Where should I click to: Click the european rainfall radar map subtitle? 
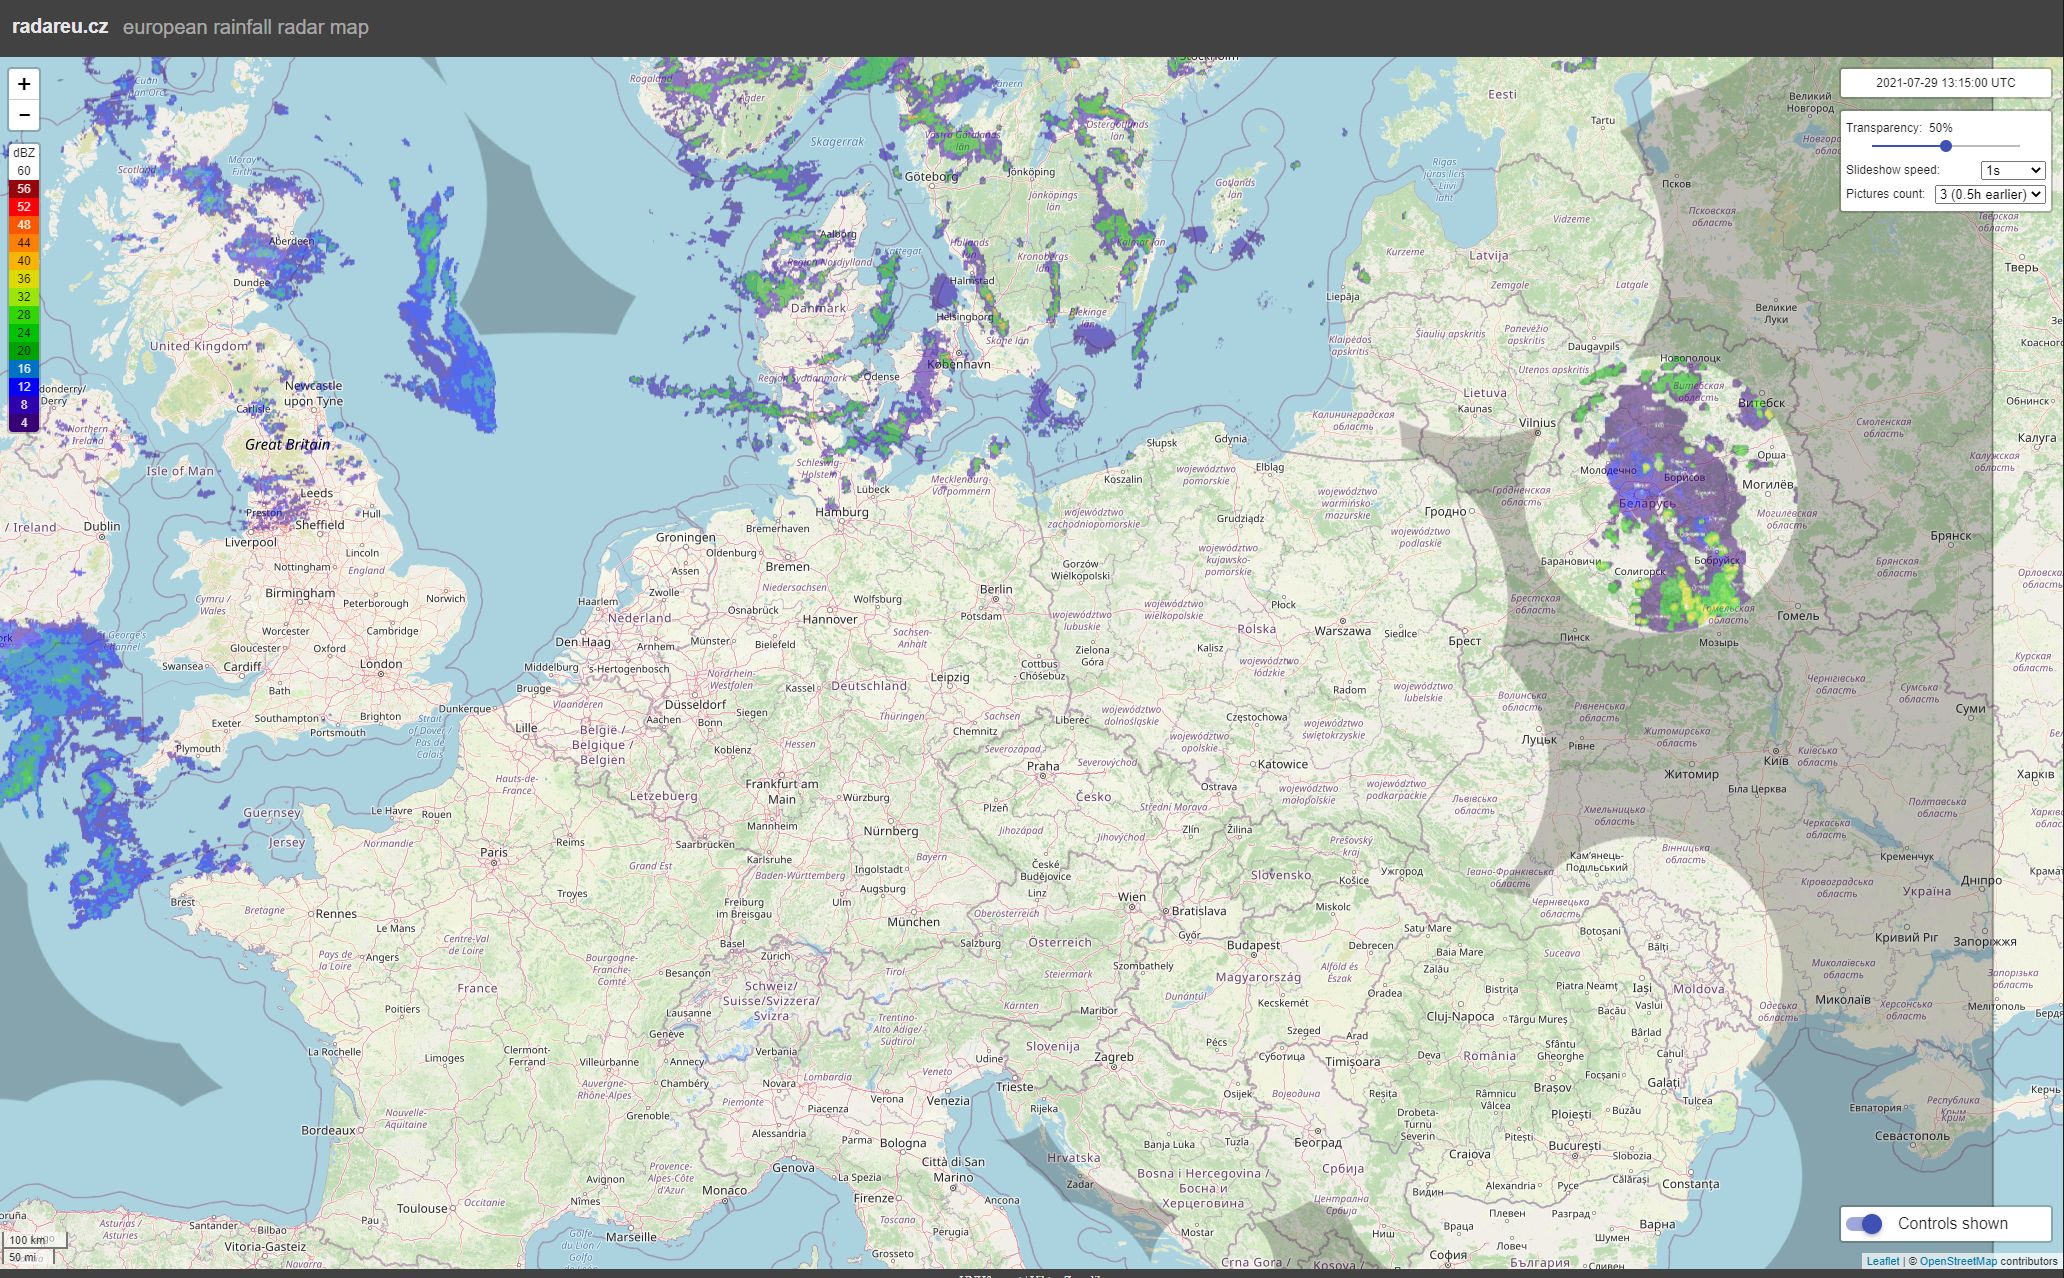(245, 27)
